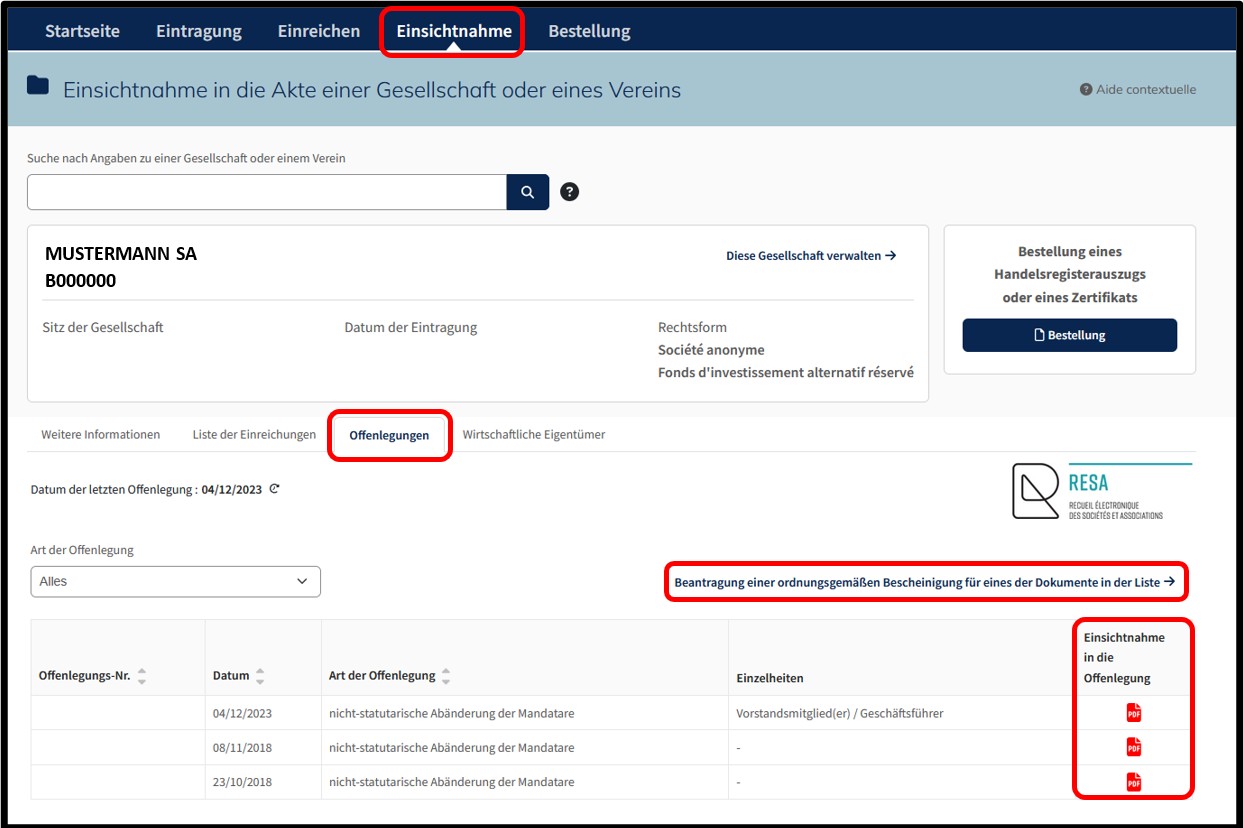Focus the company search input field
This screenshot has height=828, width=1243.
[267, 192]
